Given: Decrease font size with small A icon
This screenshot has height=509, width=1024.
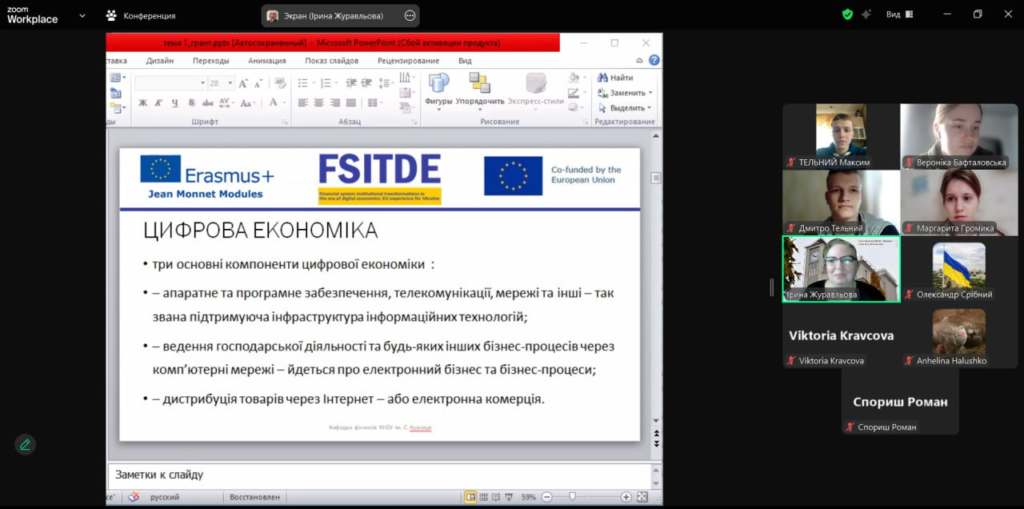Looking at the screenshot, I should (258, 84).
